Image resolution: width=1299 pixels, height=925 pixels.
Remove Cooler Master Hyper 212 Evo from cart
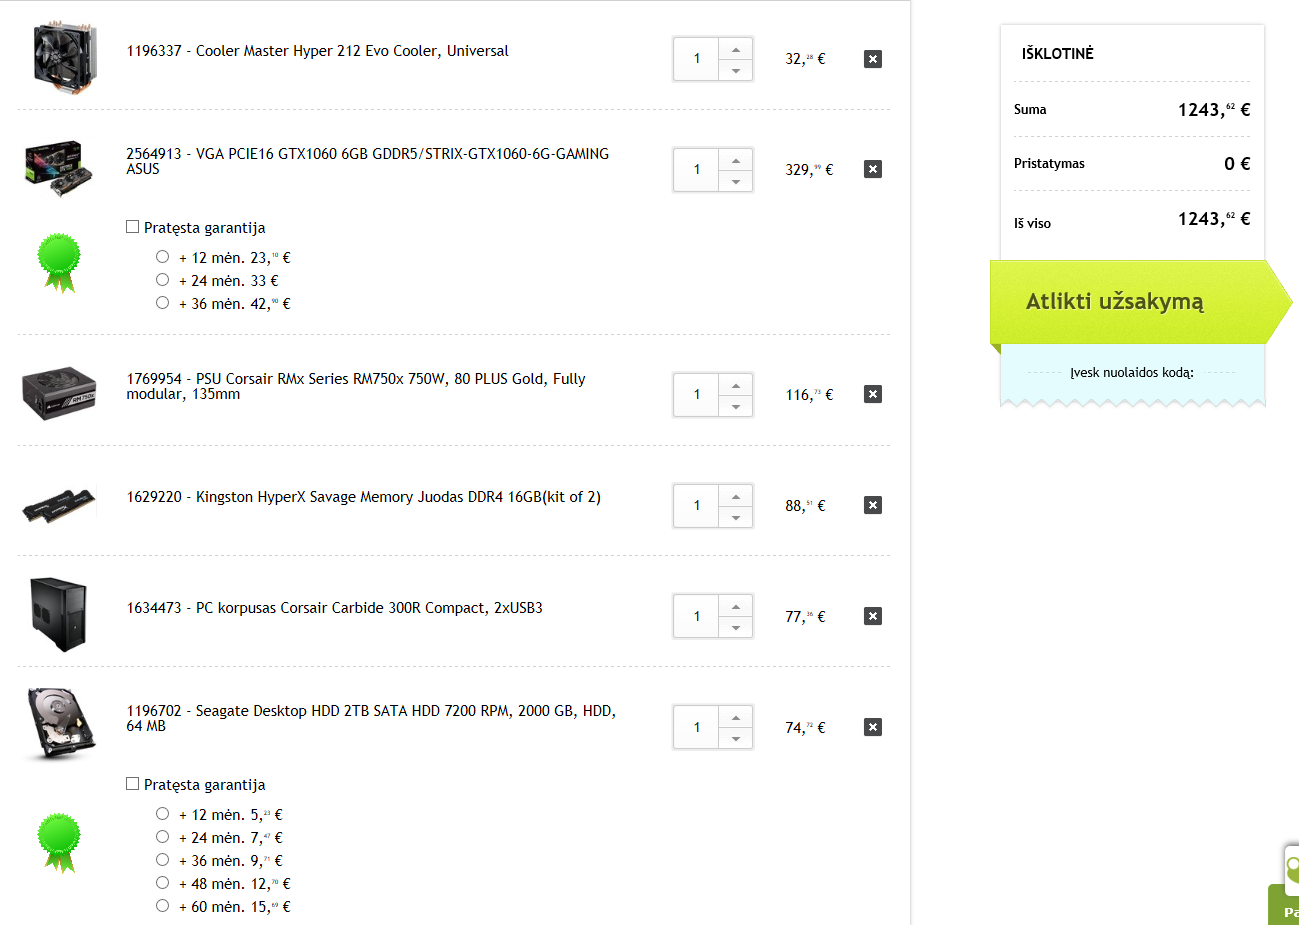point(873,59)
